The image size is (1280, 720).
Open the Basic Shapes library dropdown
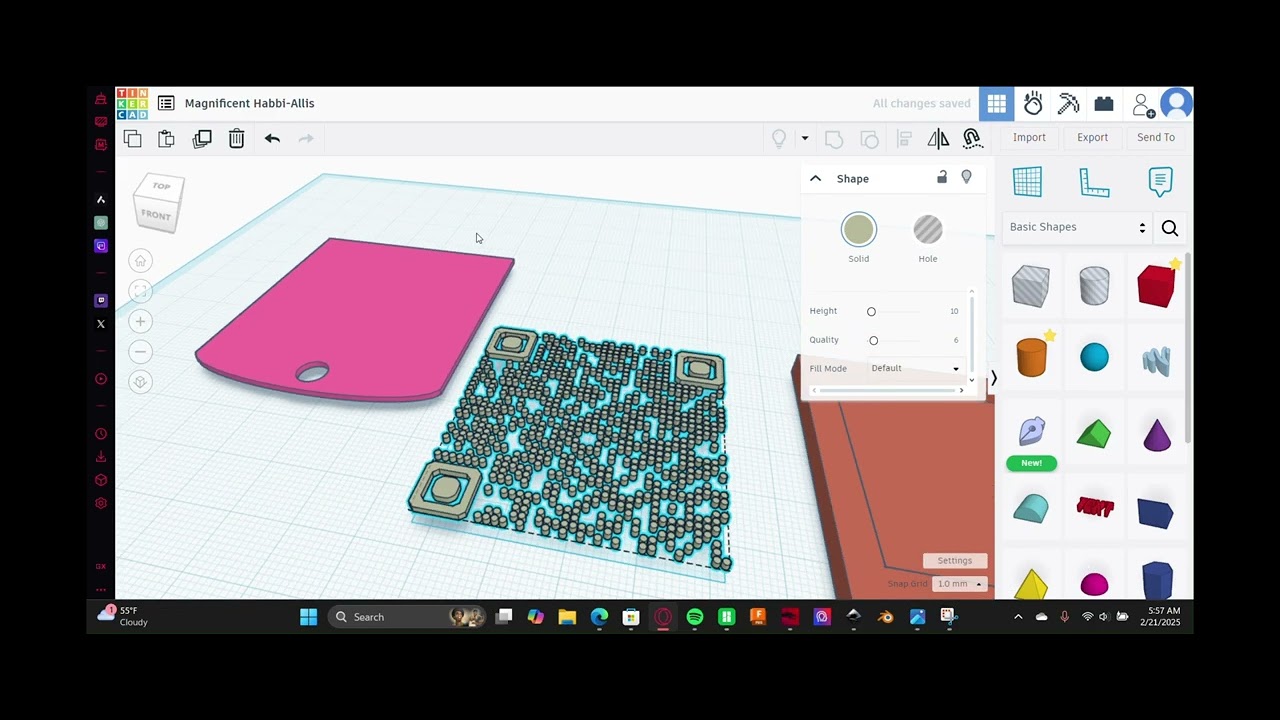point(1077,227)
